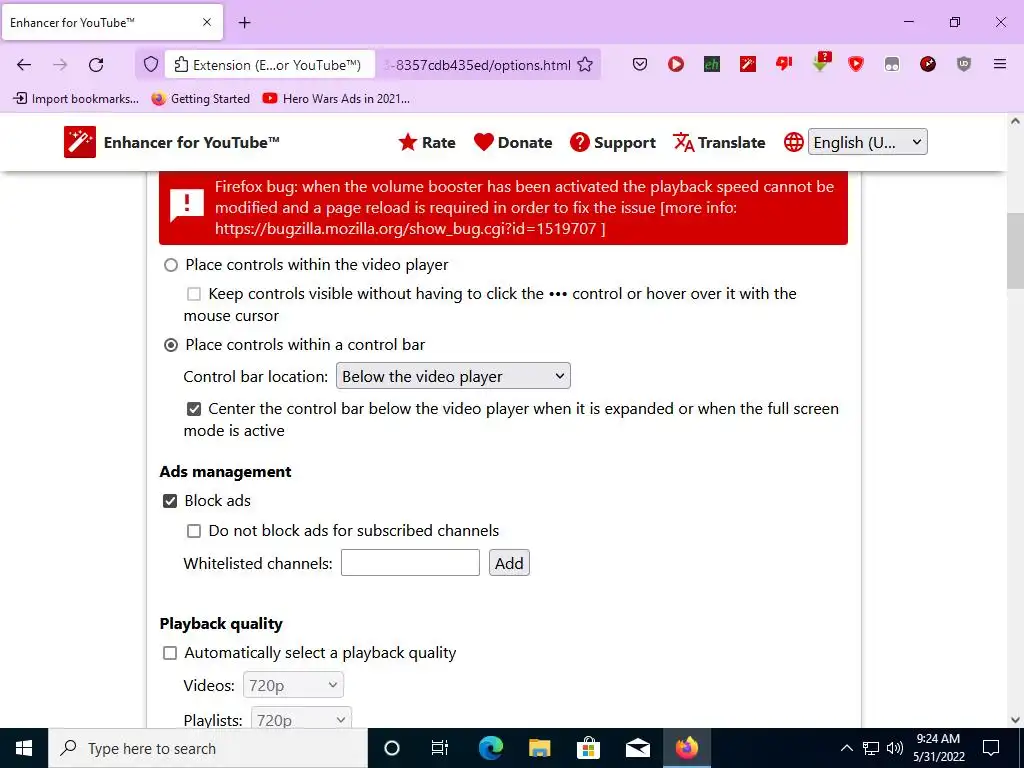The image size is (1024, 768).
Task: Open the notifications action center
Action: click(991, 748)
